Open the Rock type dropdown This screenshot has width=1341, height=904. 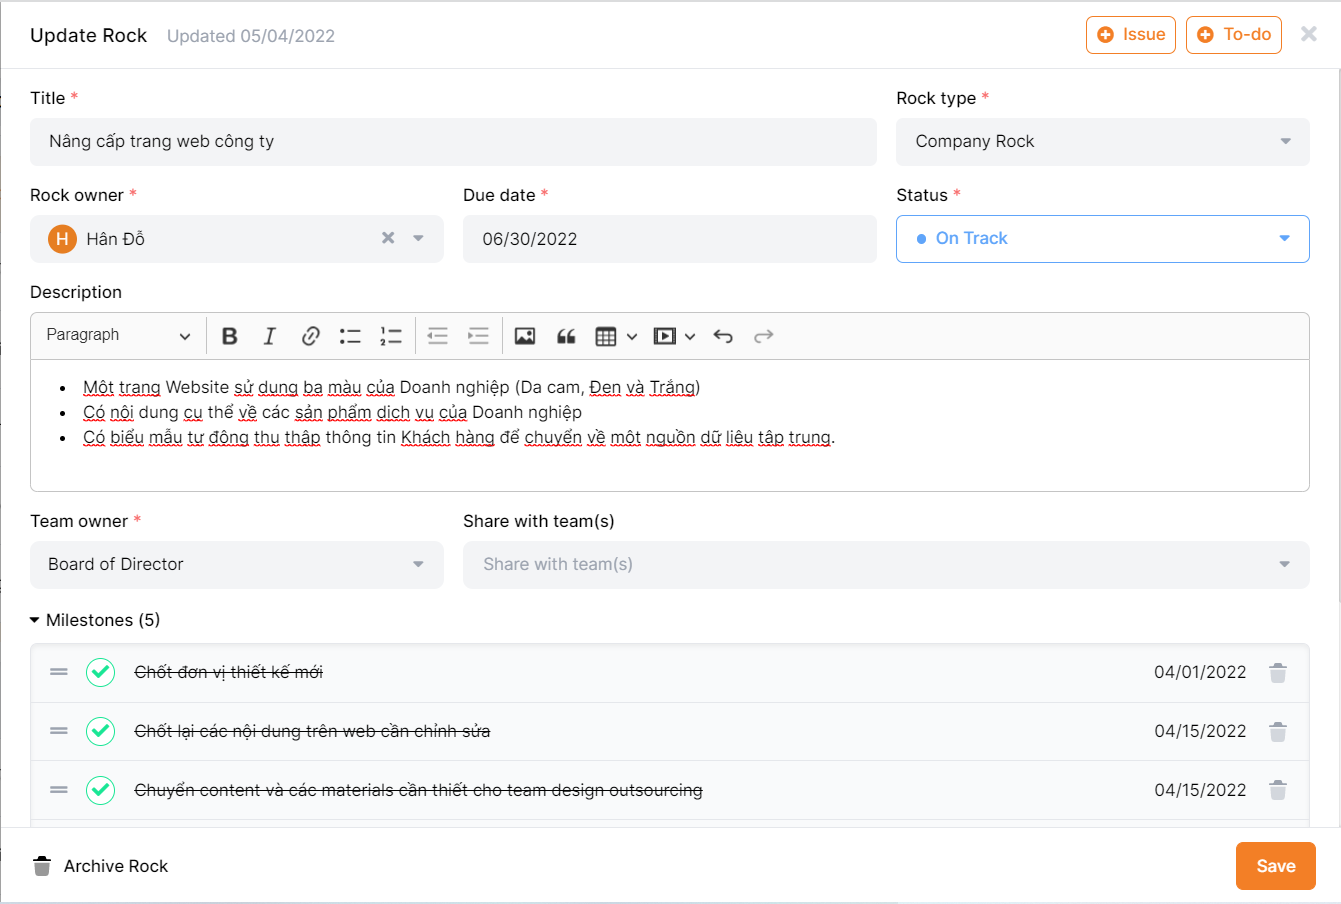1103,142
